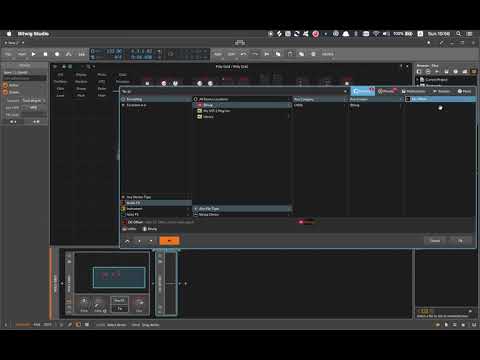Click the volume icon in the menu bar

click(386, 34)
